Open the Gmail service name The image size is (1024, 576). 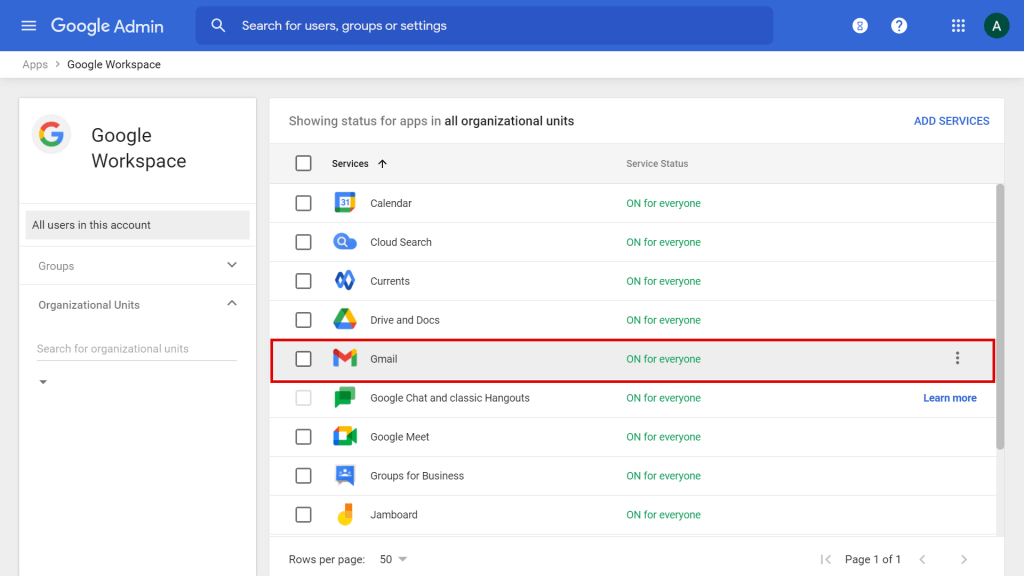383,359
